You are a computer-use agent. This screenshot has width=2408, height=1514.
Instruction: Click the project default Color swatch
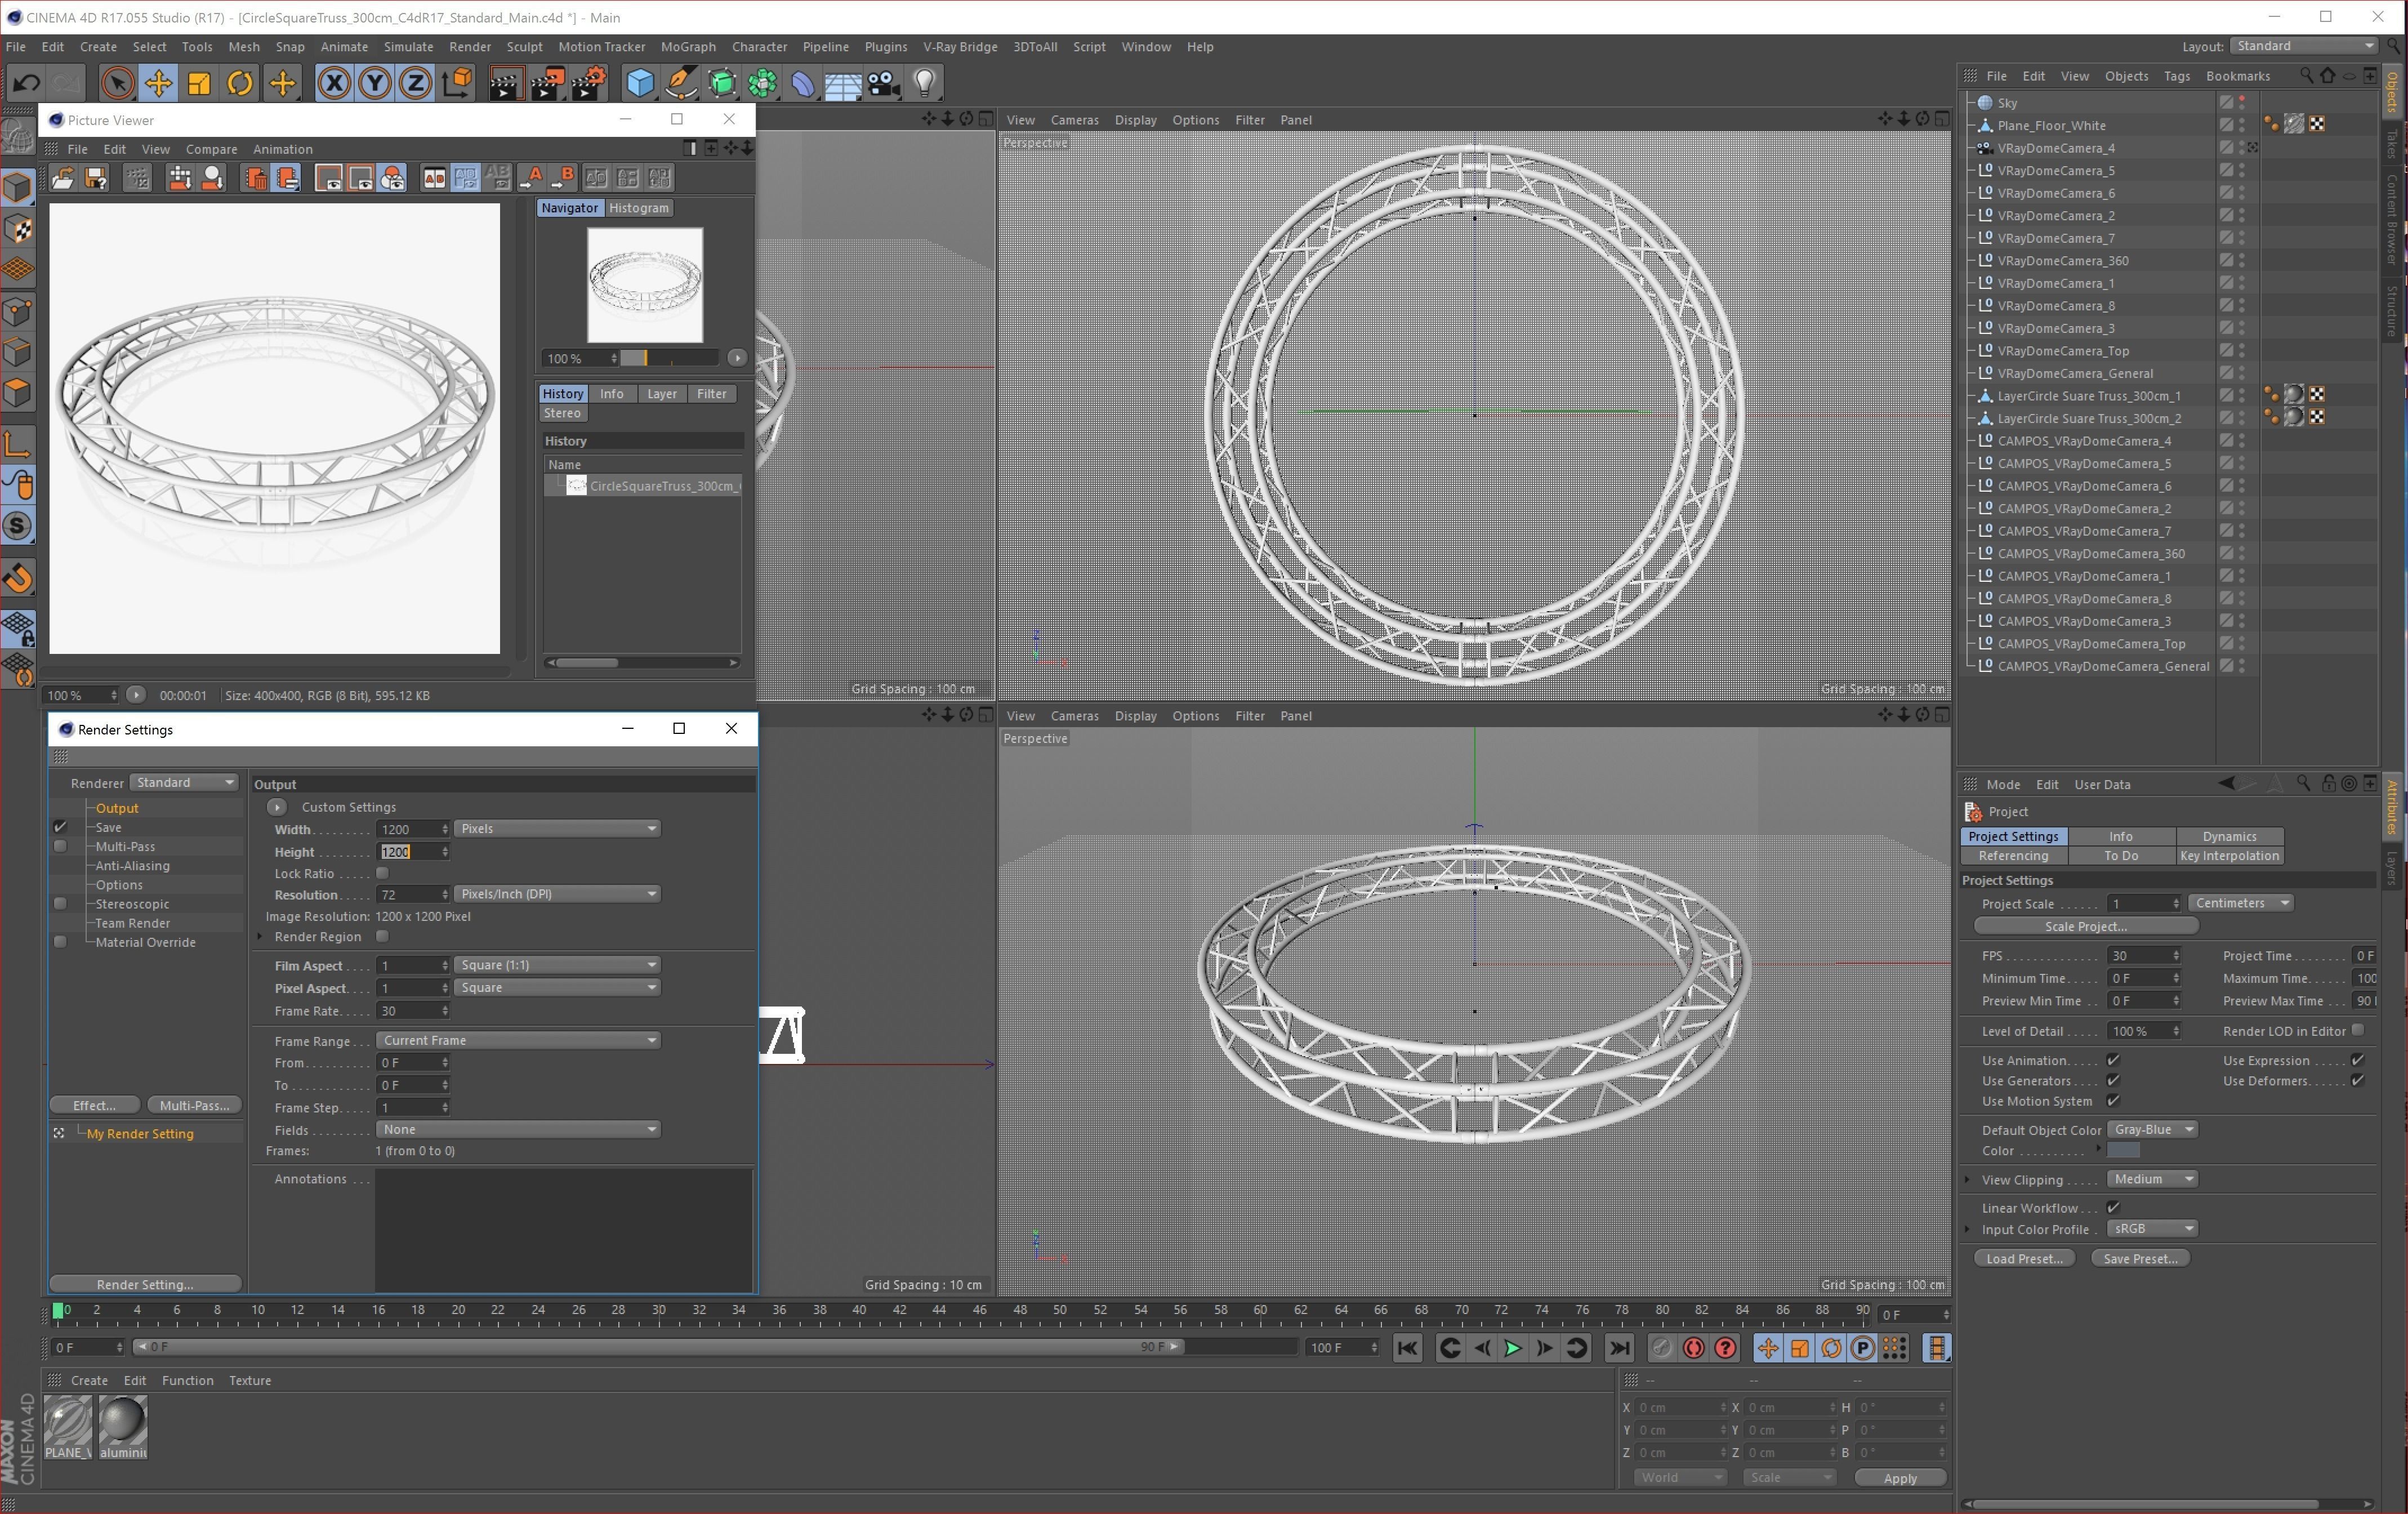point(2123,1151)
